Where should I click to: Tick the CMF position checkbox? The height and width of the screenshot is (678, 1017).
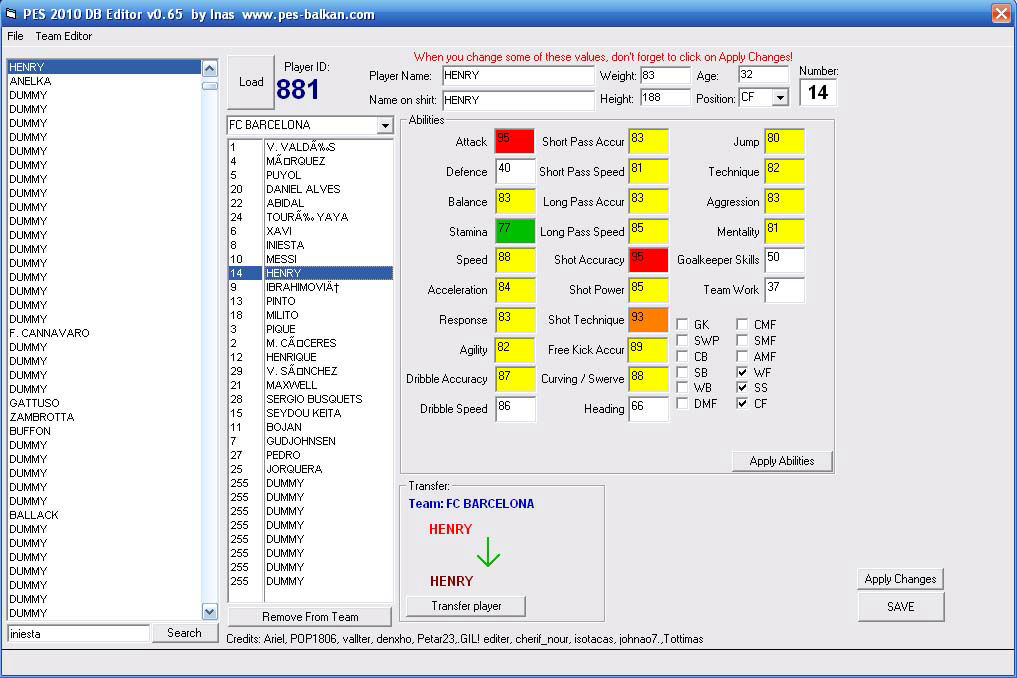click(742, 324)
